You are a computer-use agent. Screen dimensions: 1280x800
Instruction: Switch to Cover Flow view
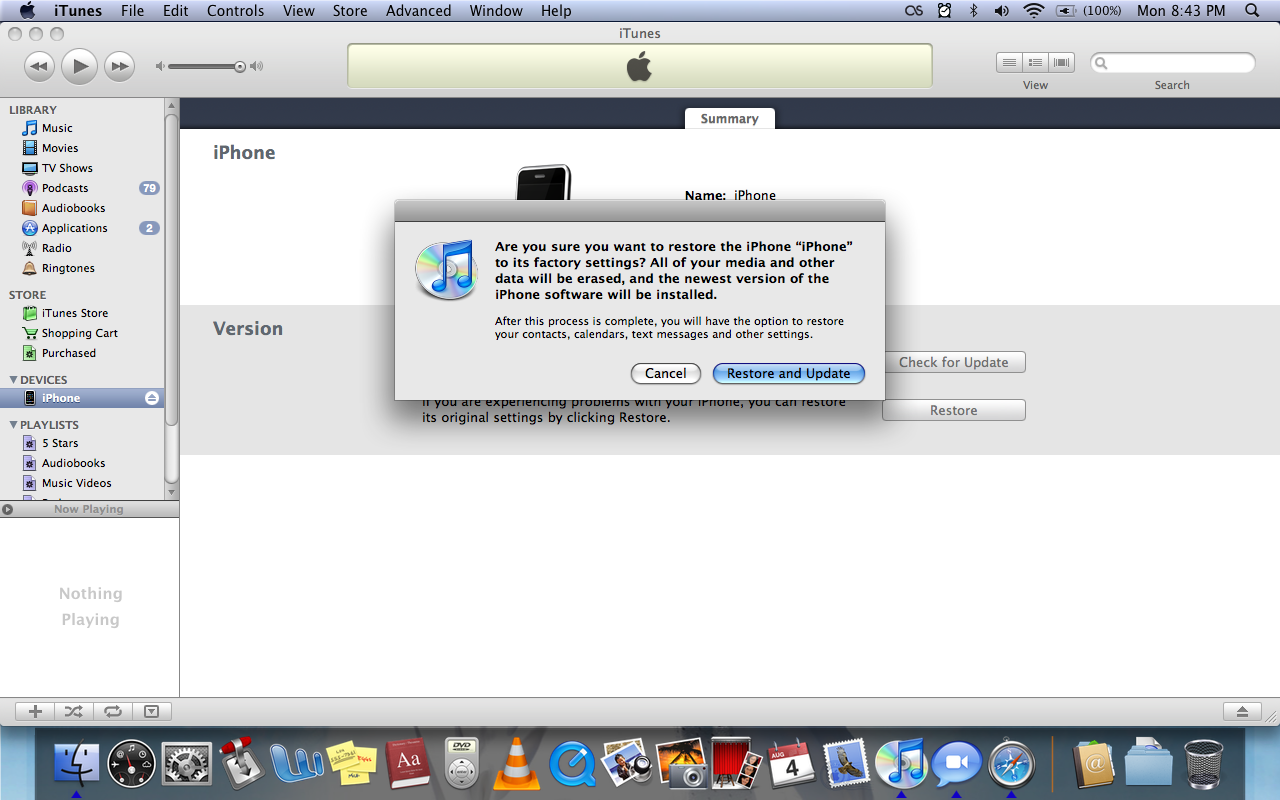(1061, 62)
